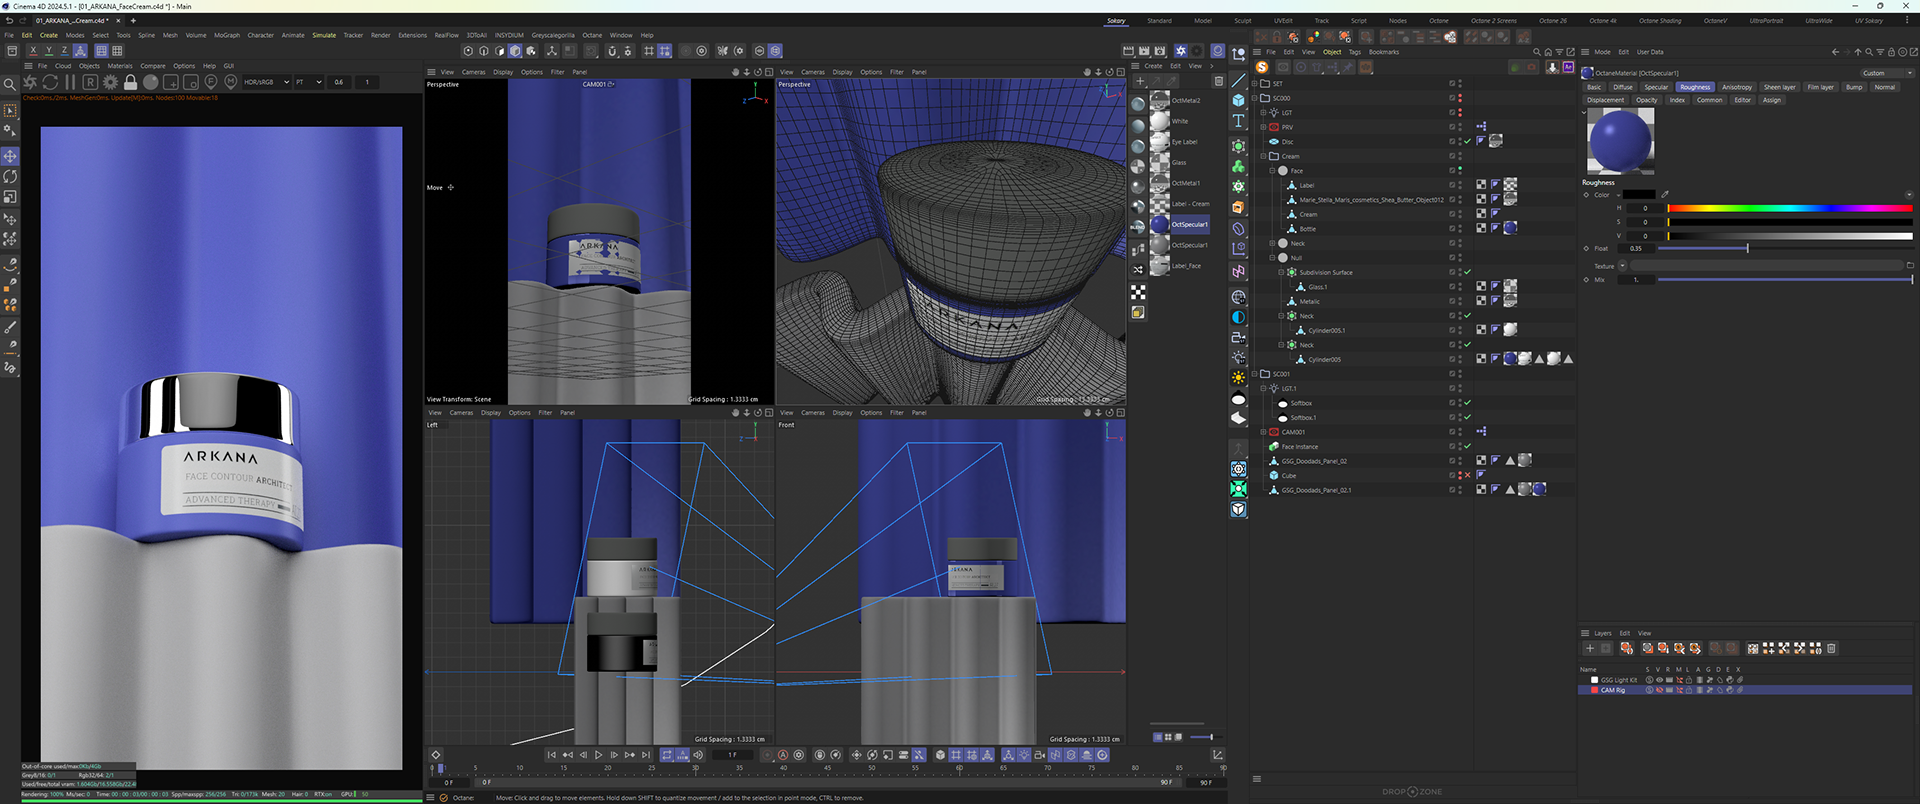
Task: Go to the timeline start frame
Action: click(551, 755)
